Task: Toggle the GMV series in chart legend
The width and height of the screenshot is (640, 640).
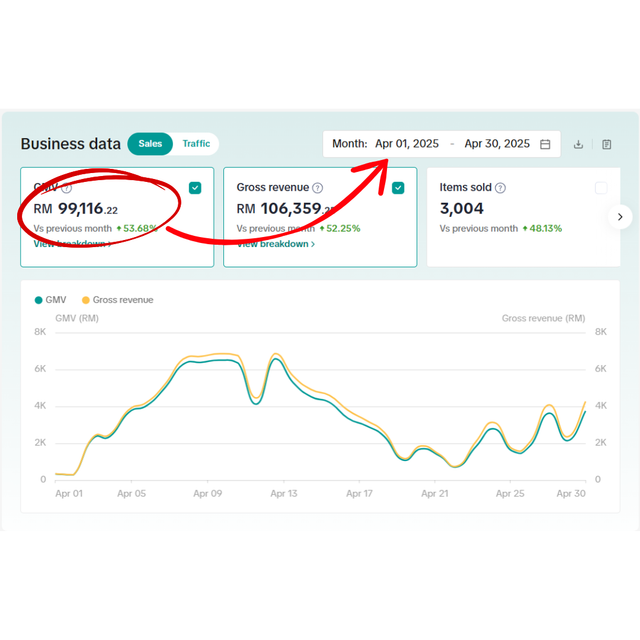Action: point(51,300)
